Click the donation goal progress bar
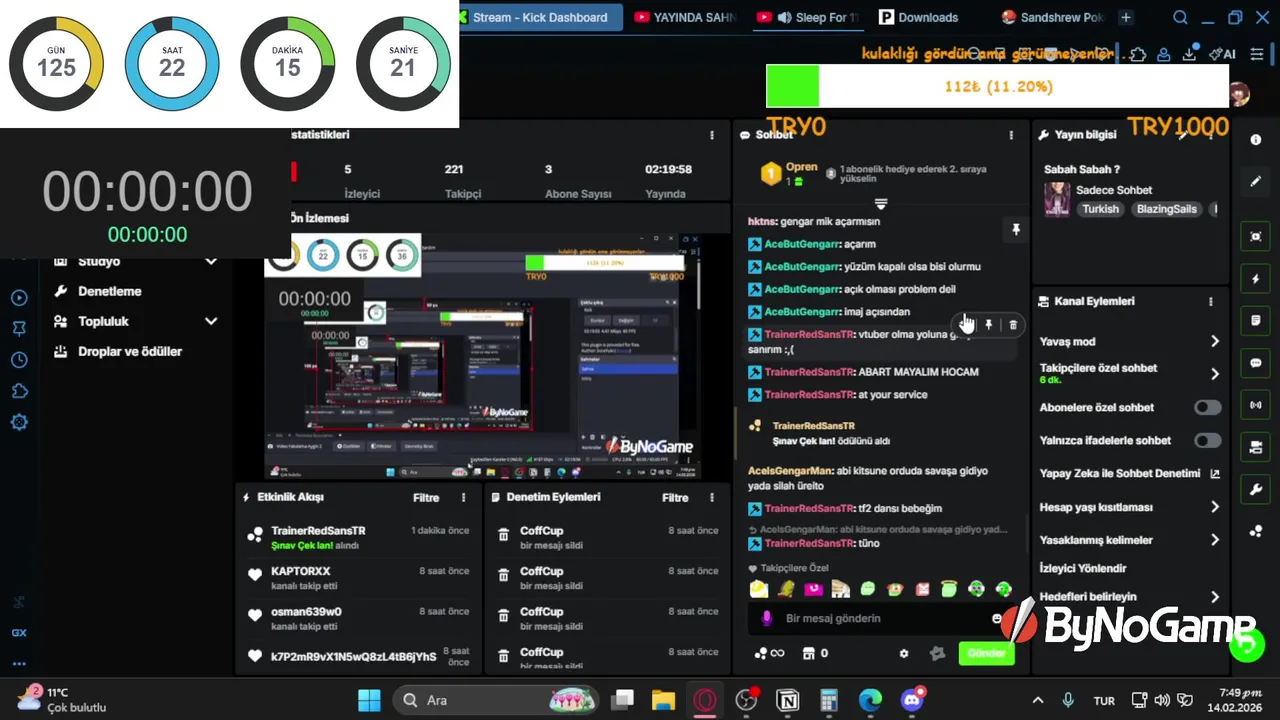 point(997,86)
